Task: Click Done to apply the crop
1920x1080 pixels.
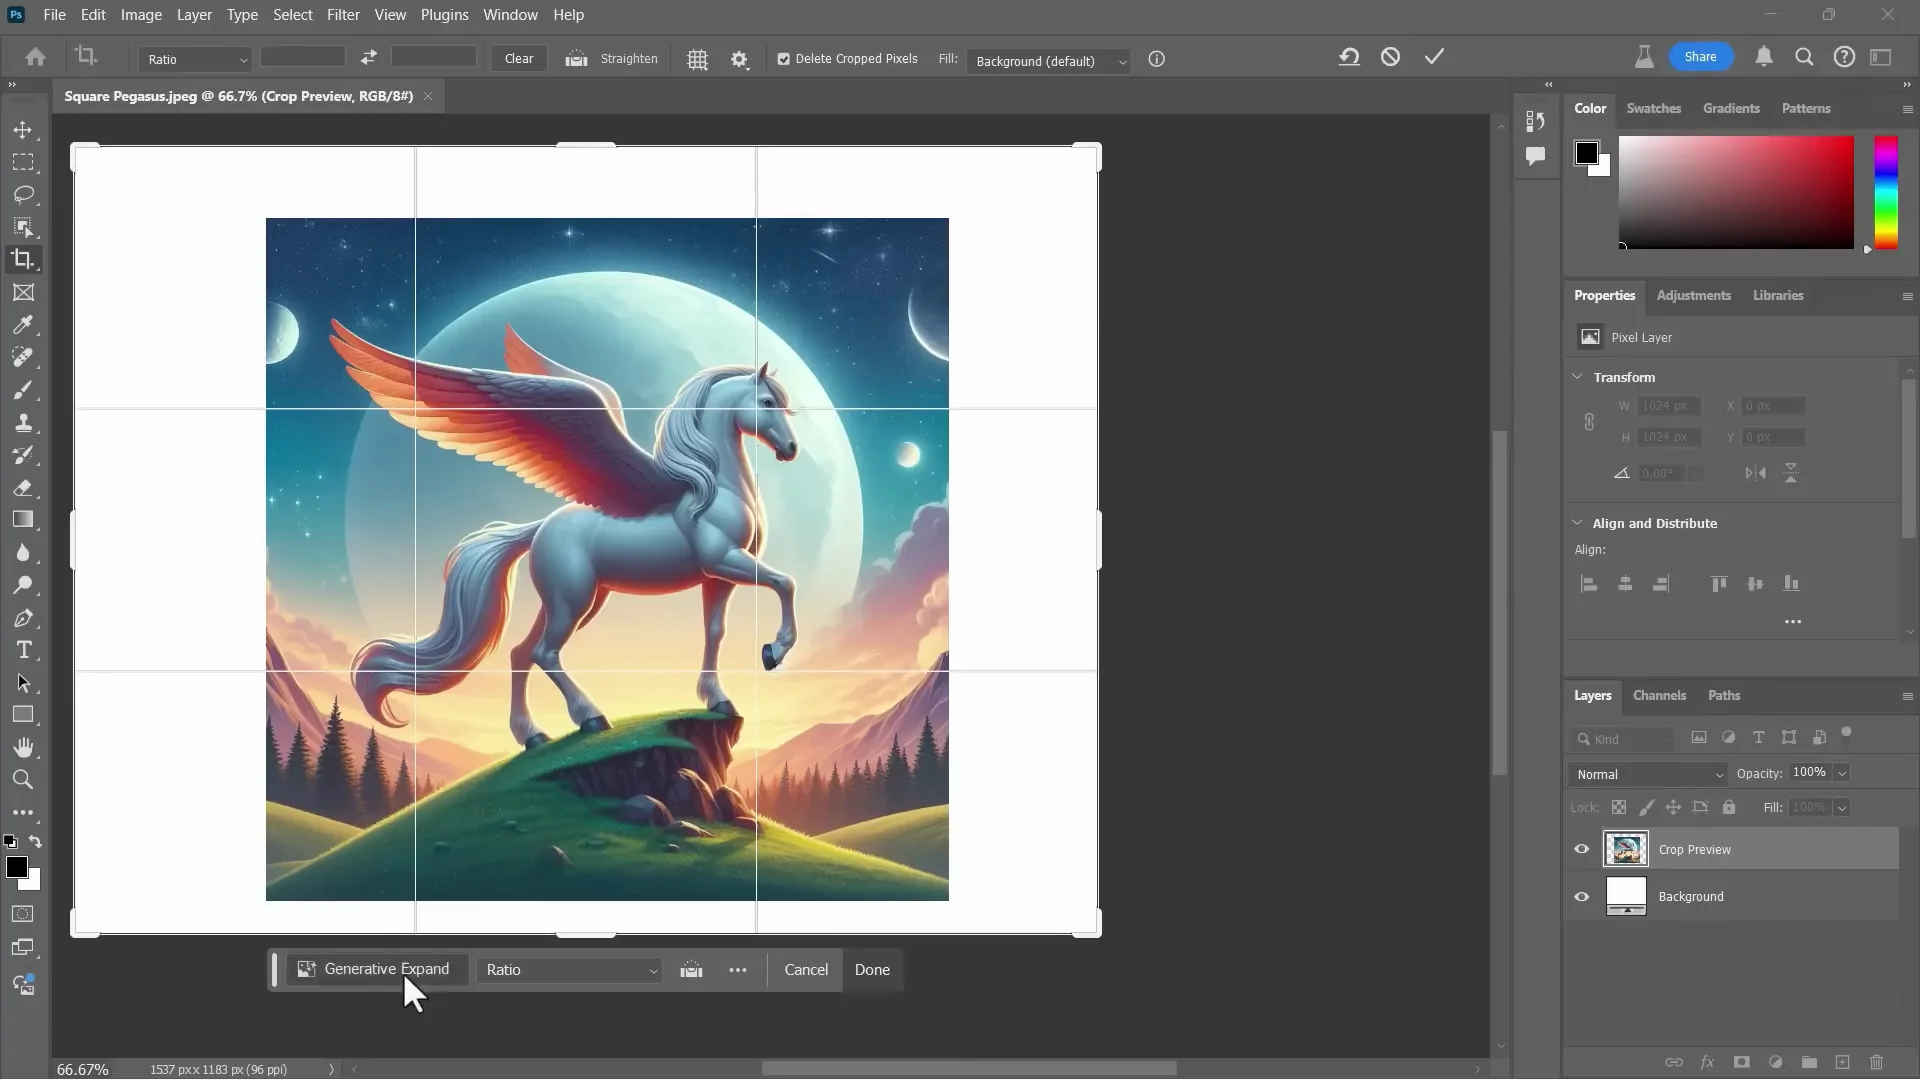Action: coord(871,969)
